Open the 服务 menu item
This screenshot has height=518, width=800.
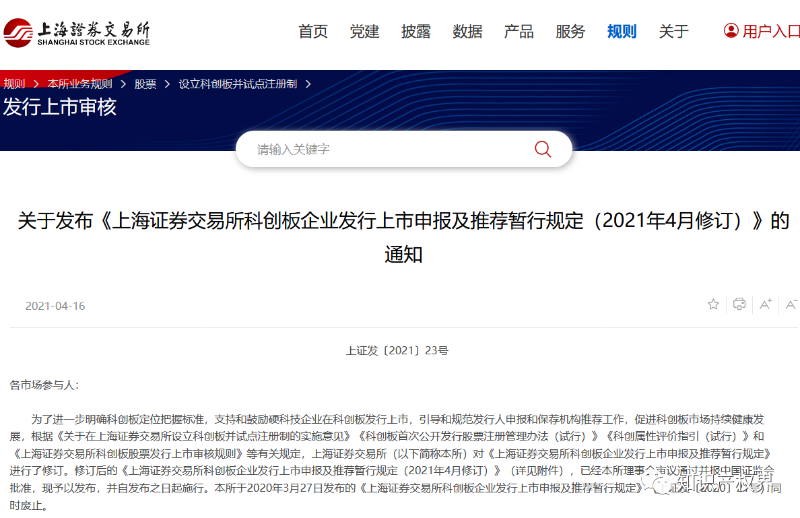coord(570,32)
